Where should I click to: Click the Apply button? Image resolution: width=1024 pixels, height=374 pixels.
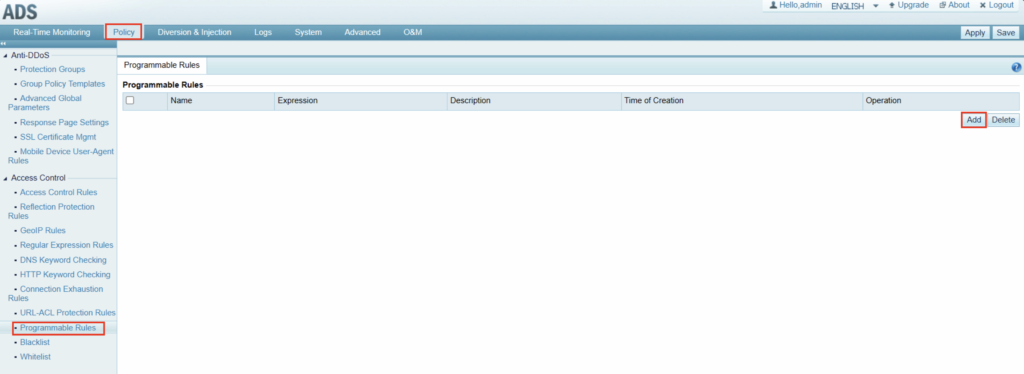click(x=974, y=33)
